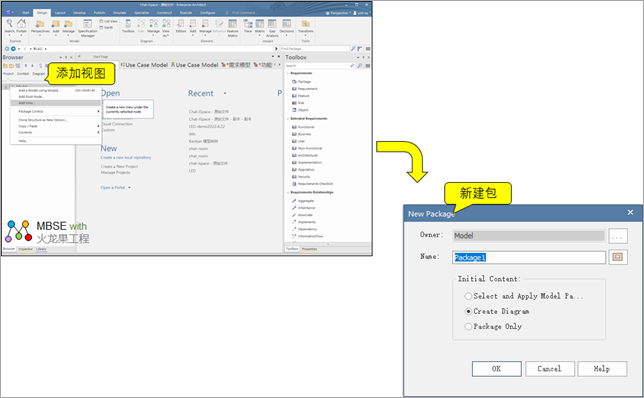The height and width of the screenshot is (398, 644).
Task: Expand Package Control submenu
Action: pyautogui.click(x=56, y=111)
